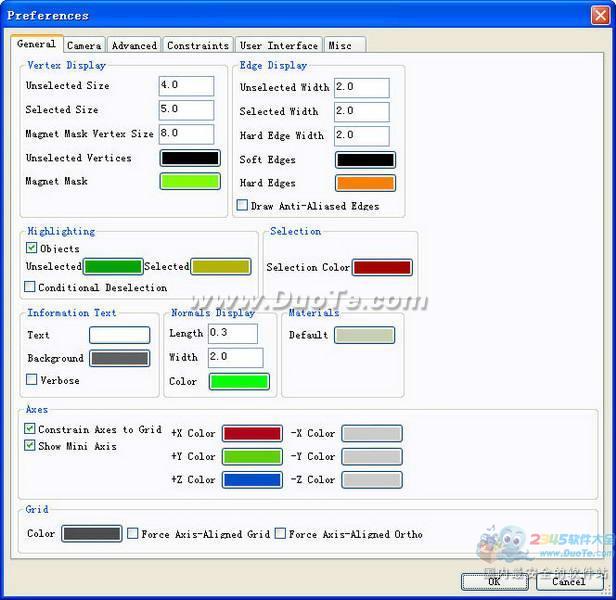Open the Camera preferences tab

click(x=84, y=45)
